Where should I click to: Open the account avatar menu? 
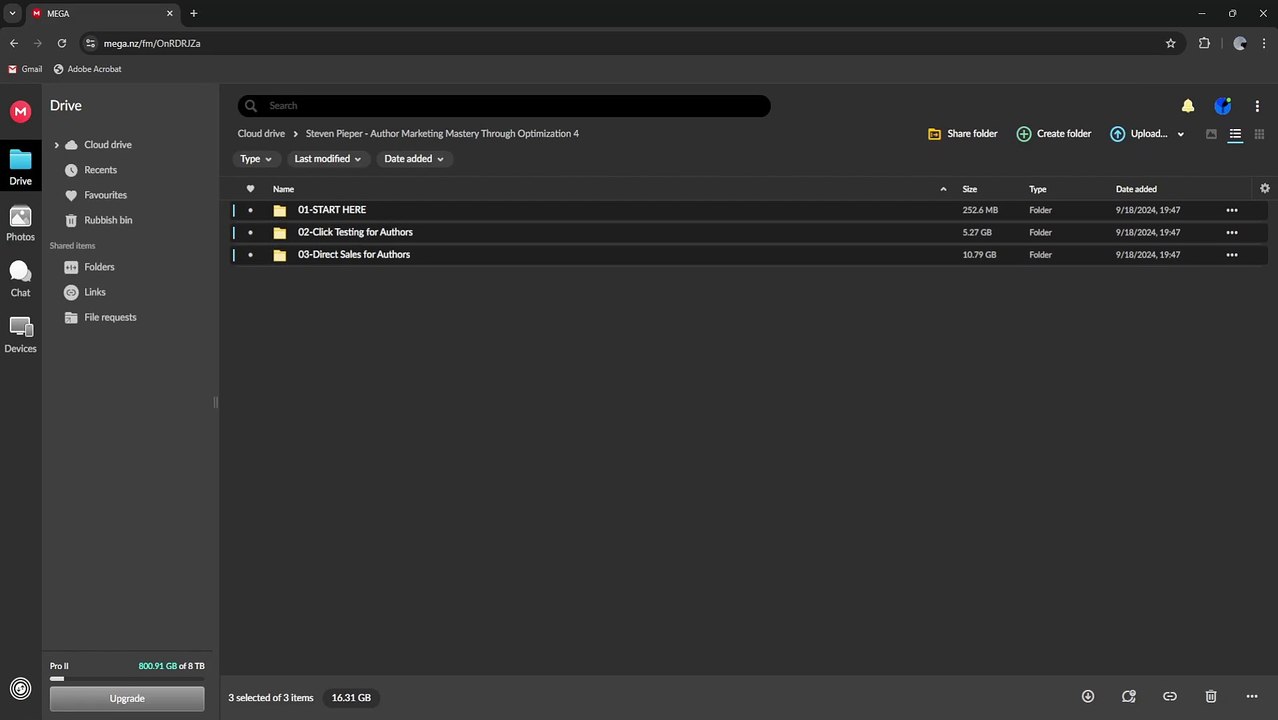point(1222,106)
